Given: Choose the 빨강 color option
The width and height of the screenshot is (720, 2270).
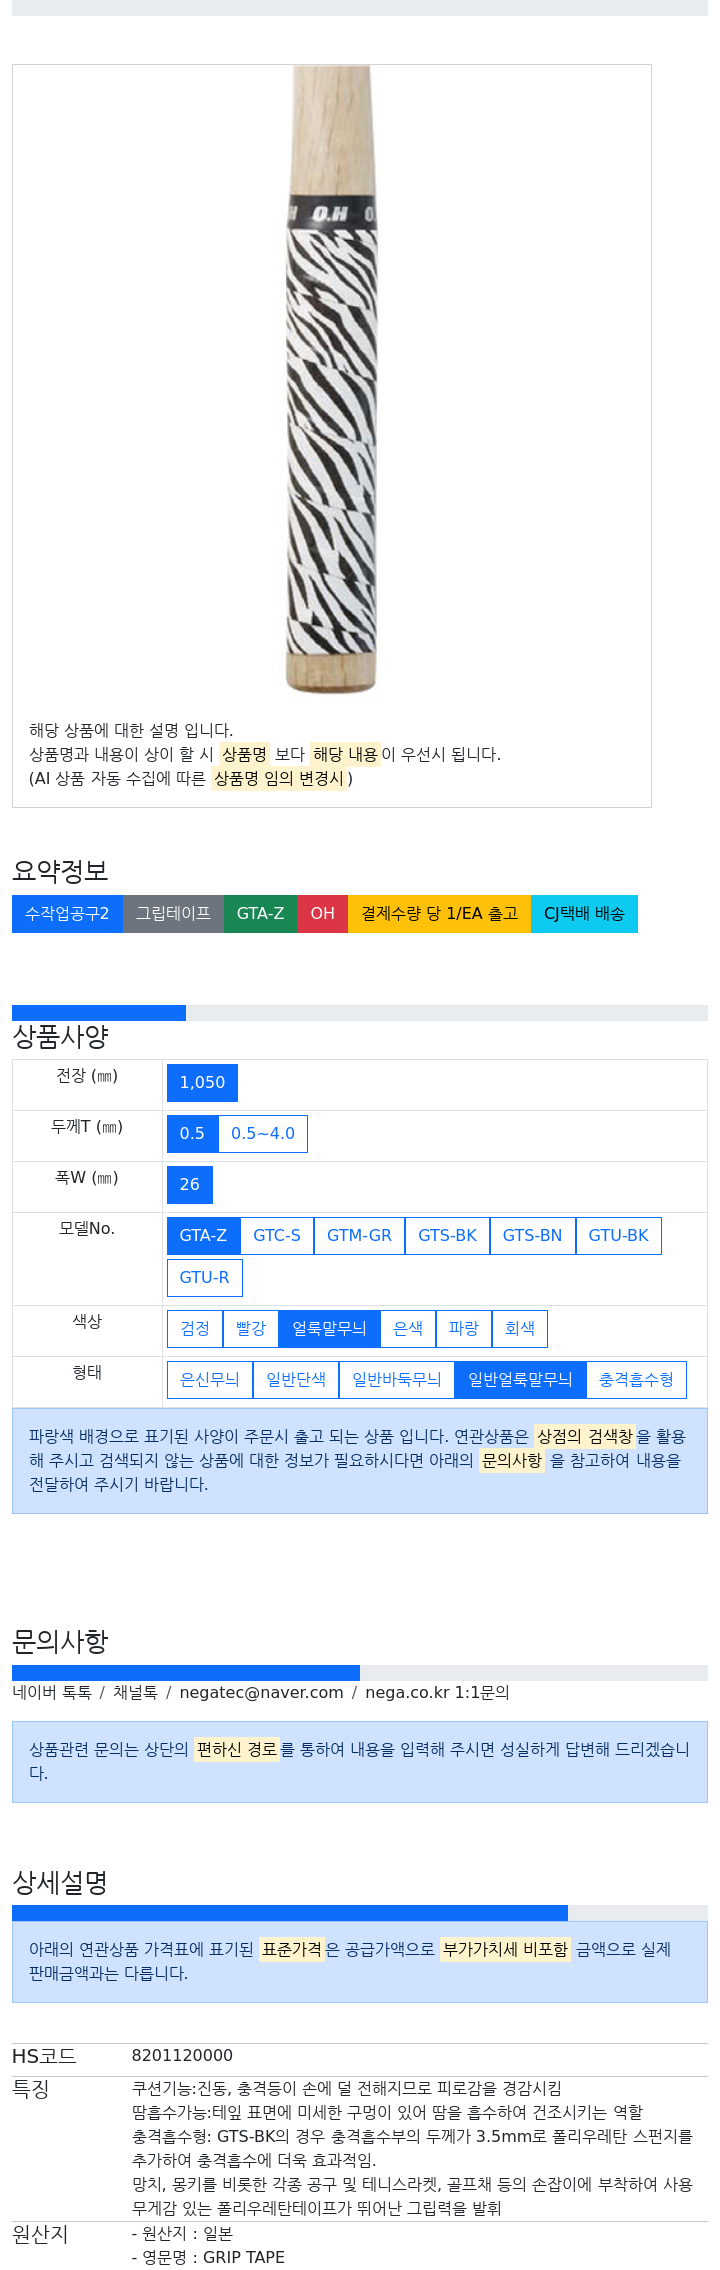Looking at the screenshot, I should 251,1329.
